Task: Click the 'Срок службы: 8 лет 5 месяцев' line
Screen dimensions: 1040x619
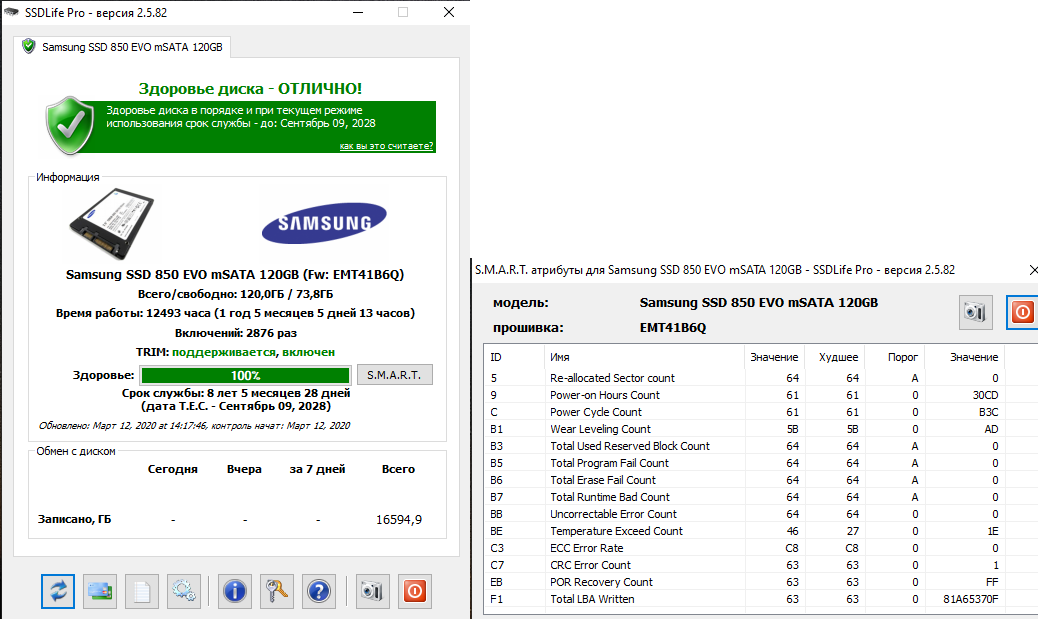Action: 235,393
